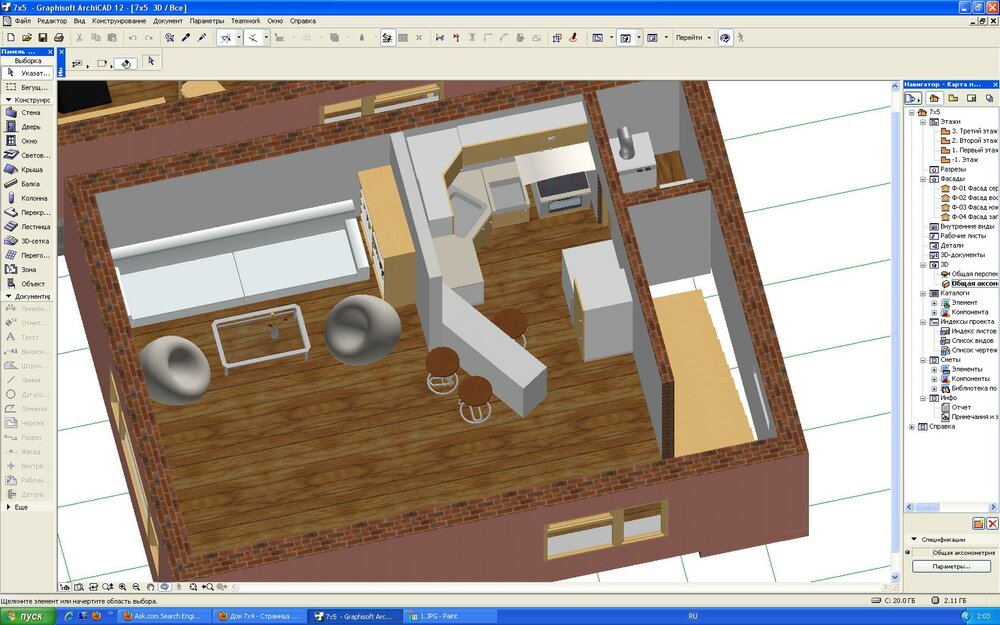
Task: Select the Дверь (Door) tool
Action: 28,127
